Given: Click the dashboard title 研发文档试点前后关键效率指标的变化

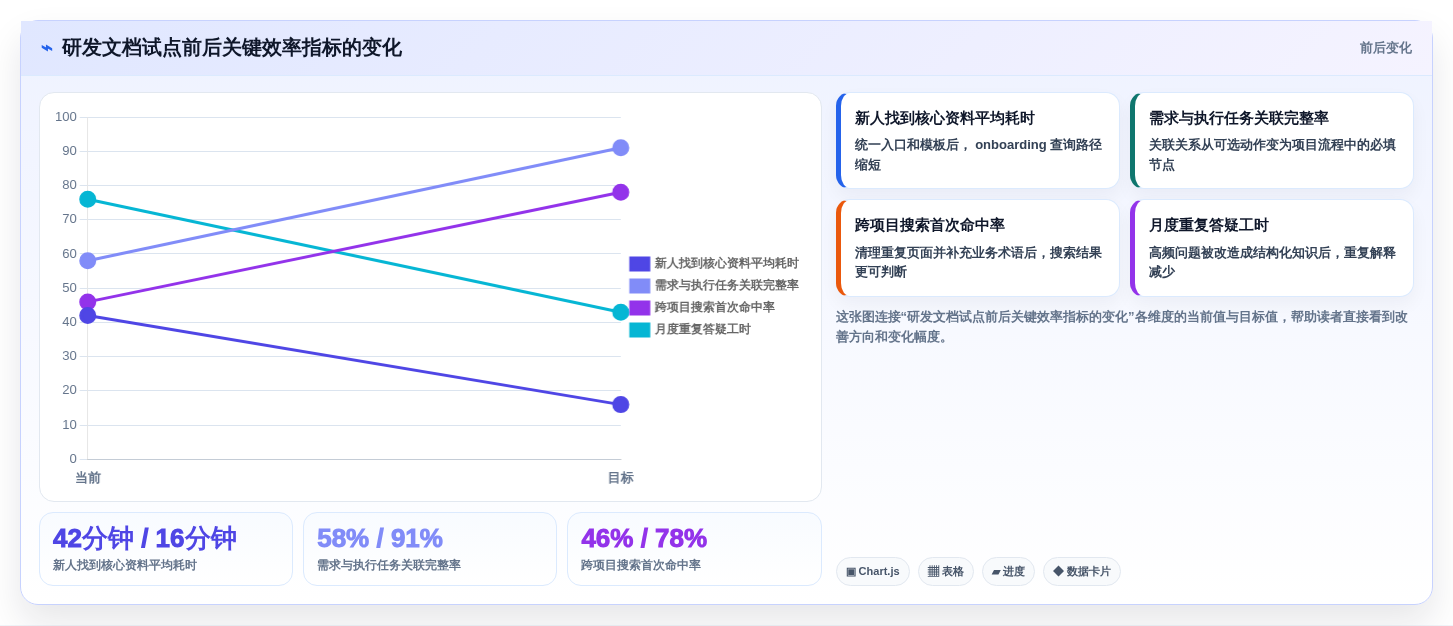Looking at the screenshot, I should click(232, 48).
